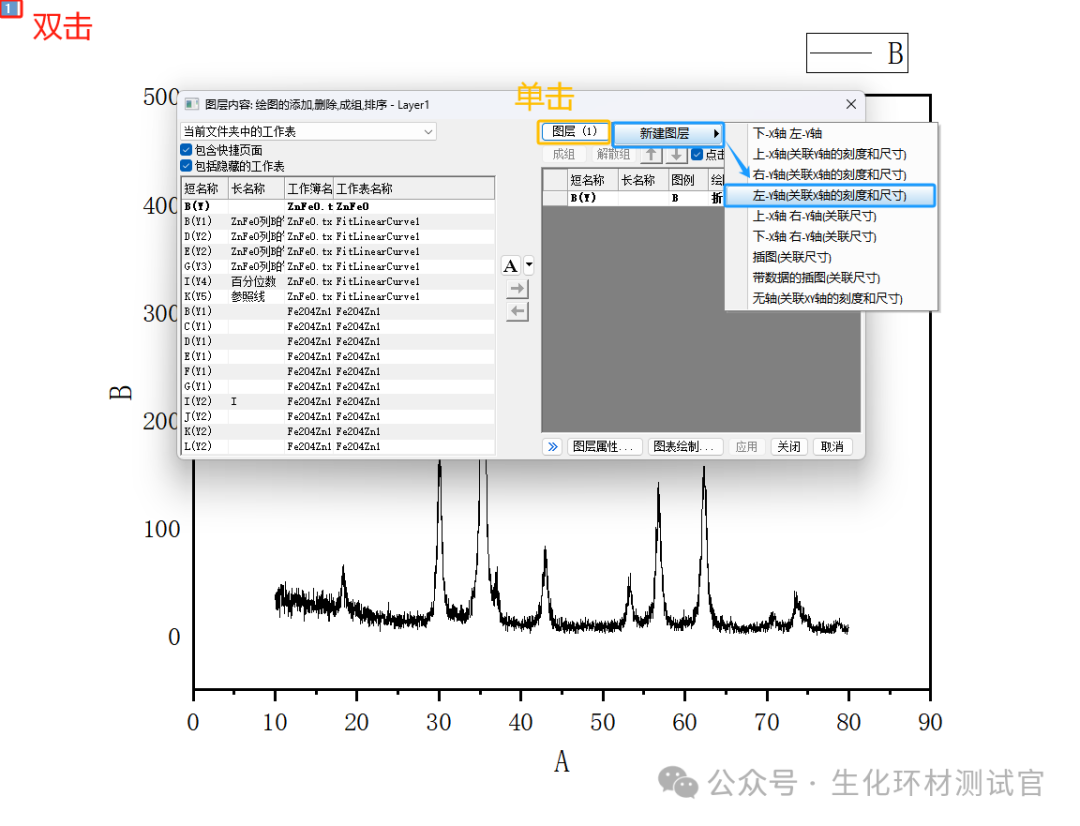Select 上-X轴(关联Y轴的刻度和尺寸)

click(831, 154)
